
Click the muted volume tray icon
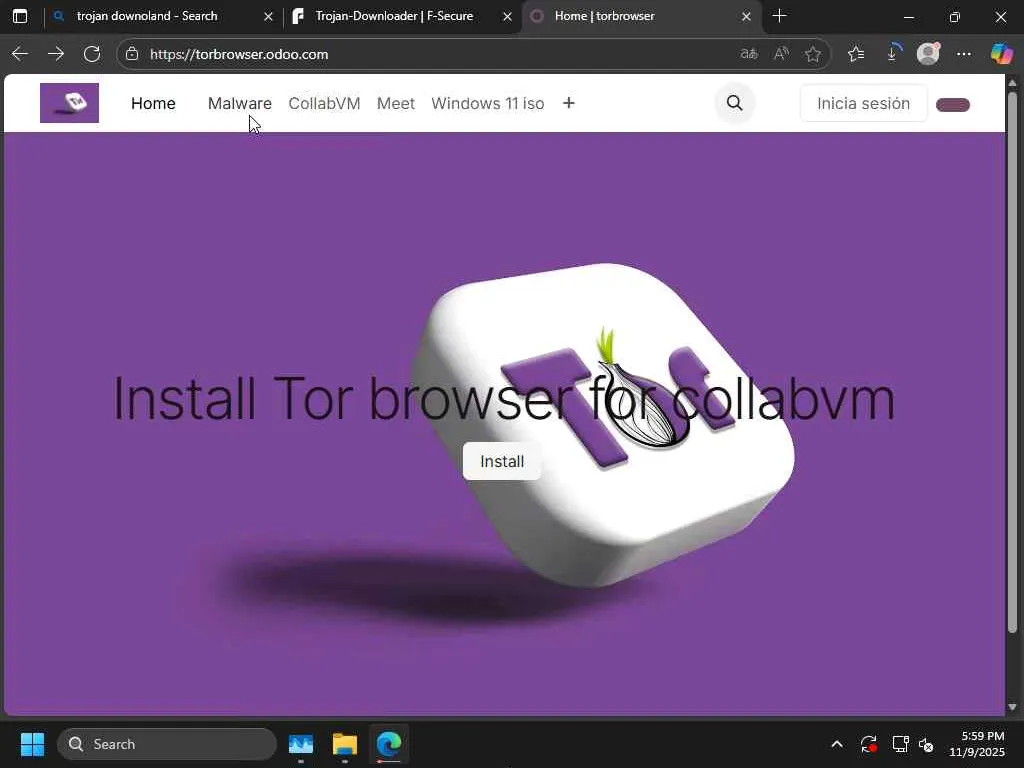tap(926, 744)
